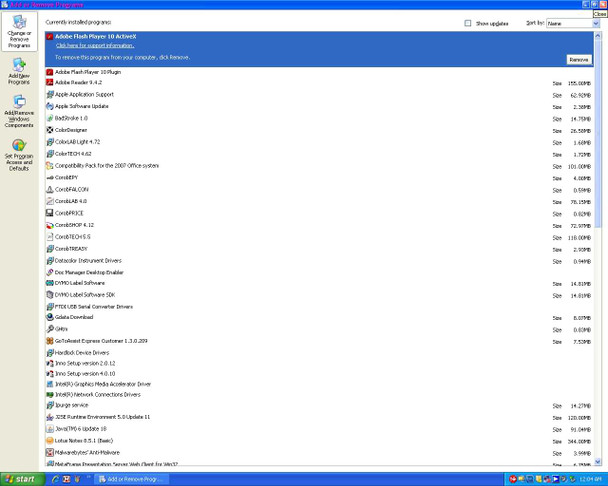Select the Inno Setup version 4.0.10 row
The image size is (608, 486).
tap(319, 374)
